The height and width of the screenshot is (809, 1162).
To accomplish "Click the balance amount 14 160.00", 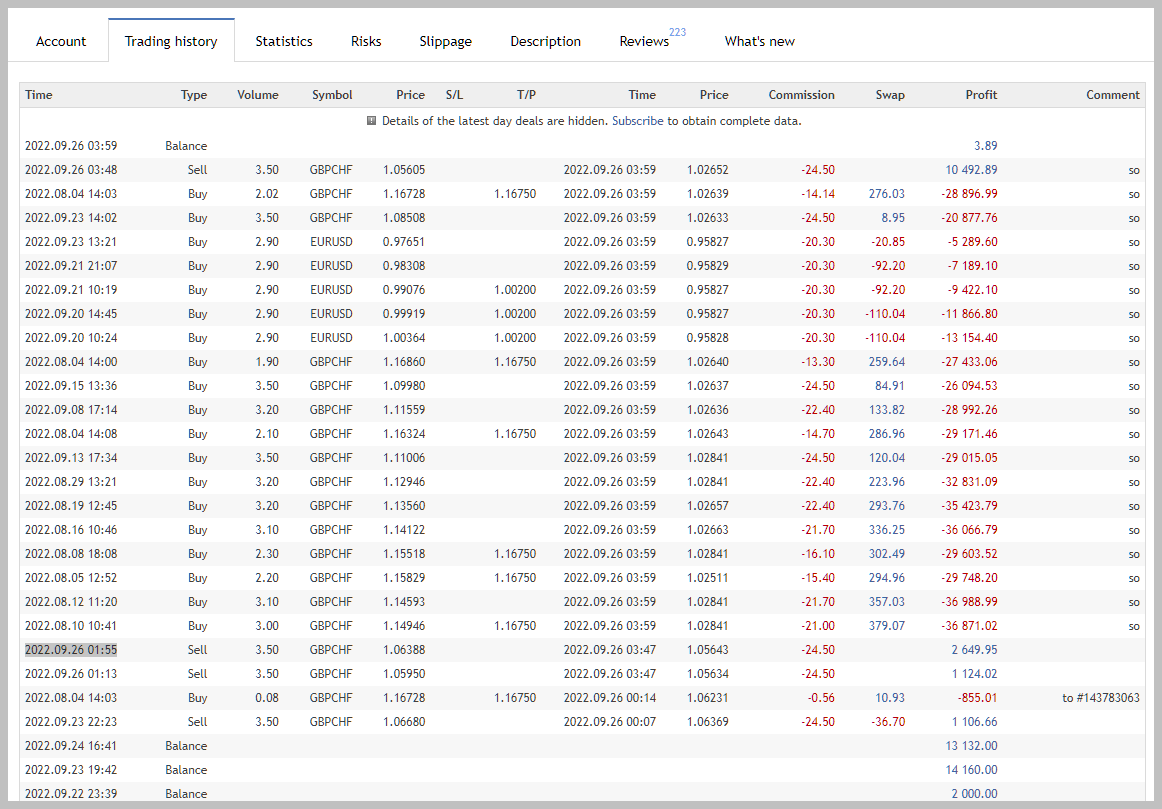I will (x=971, y=770).
